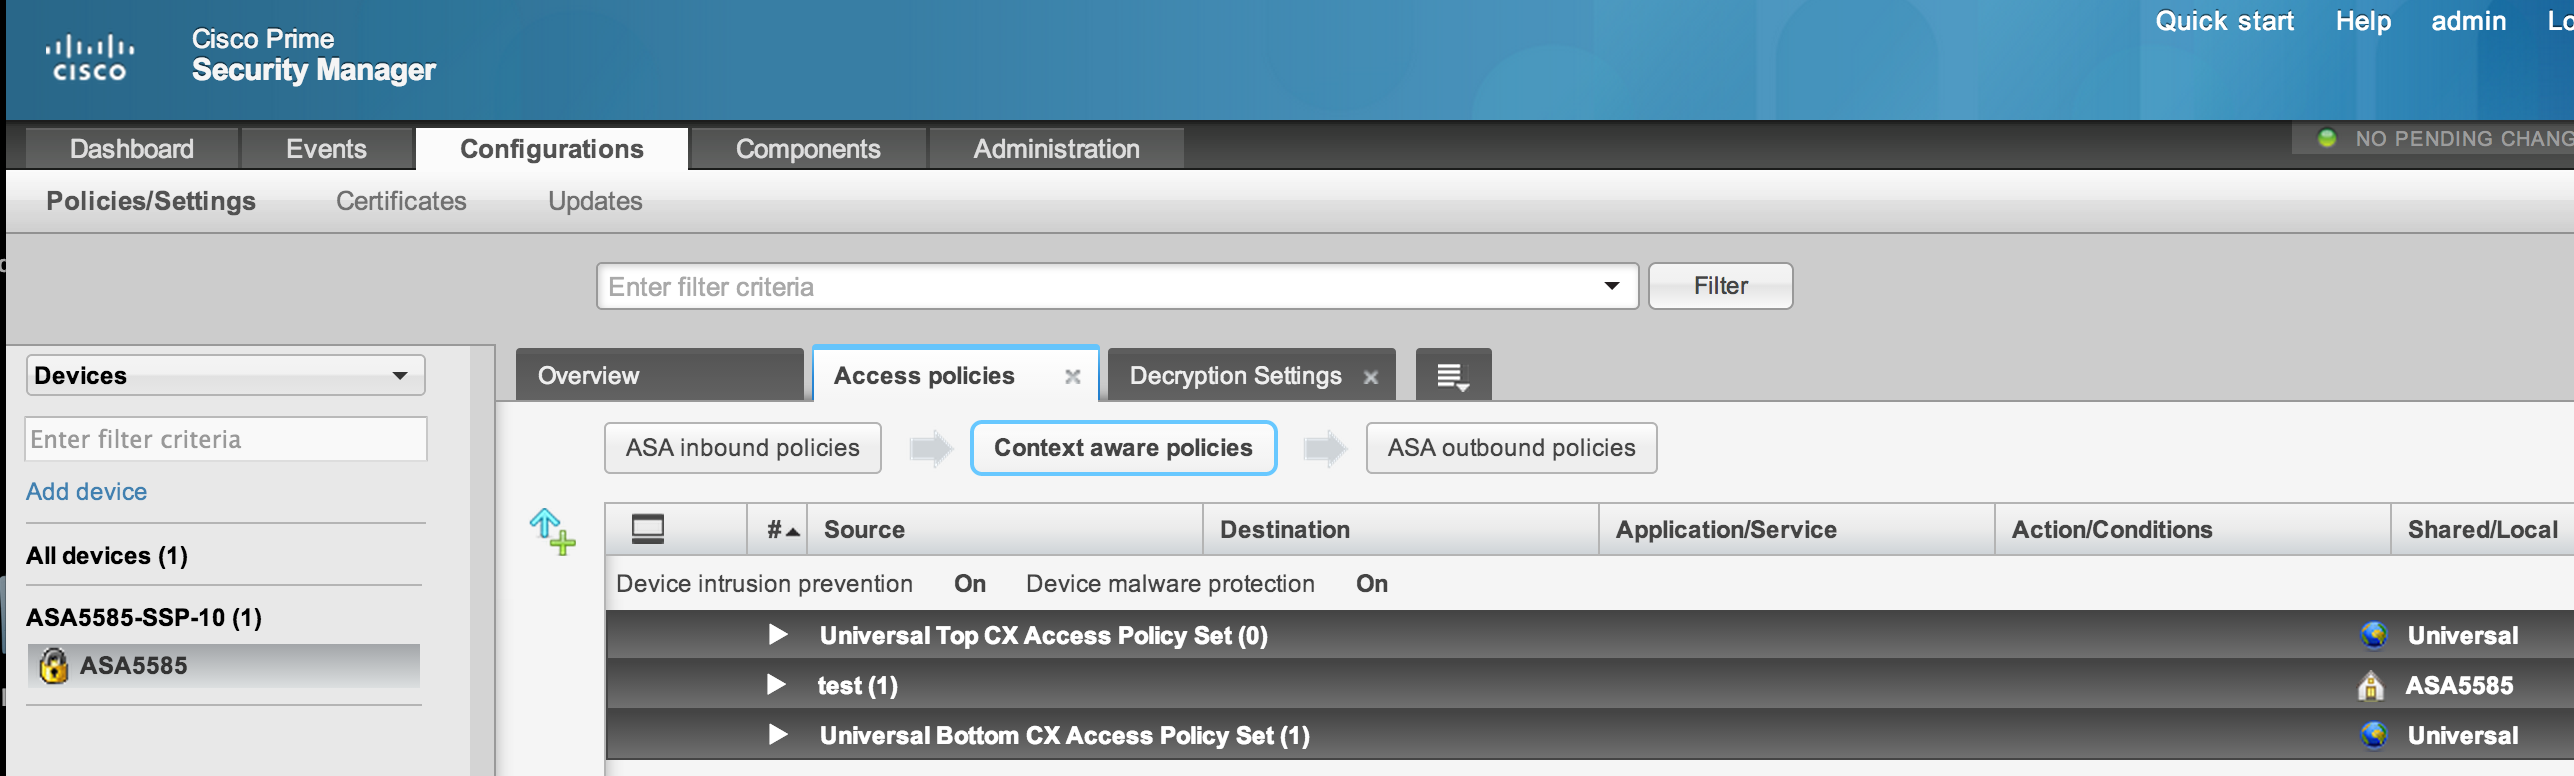Click the Cisco logo
Screen dimensions: 2574x776
click(x=89, y=58)
